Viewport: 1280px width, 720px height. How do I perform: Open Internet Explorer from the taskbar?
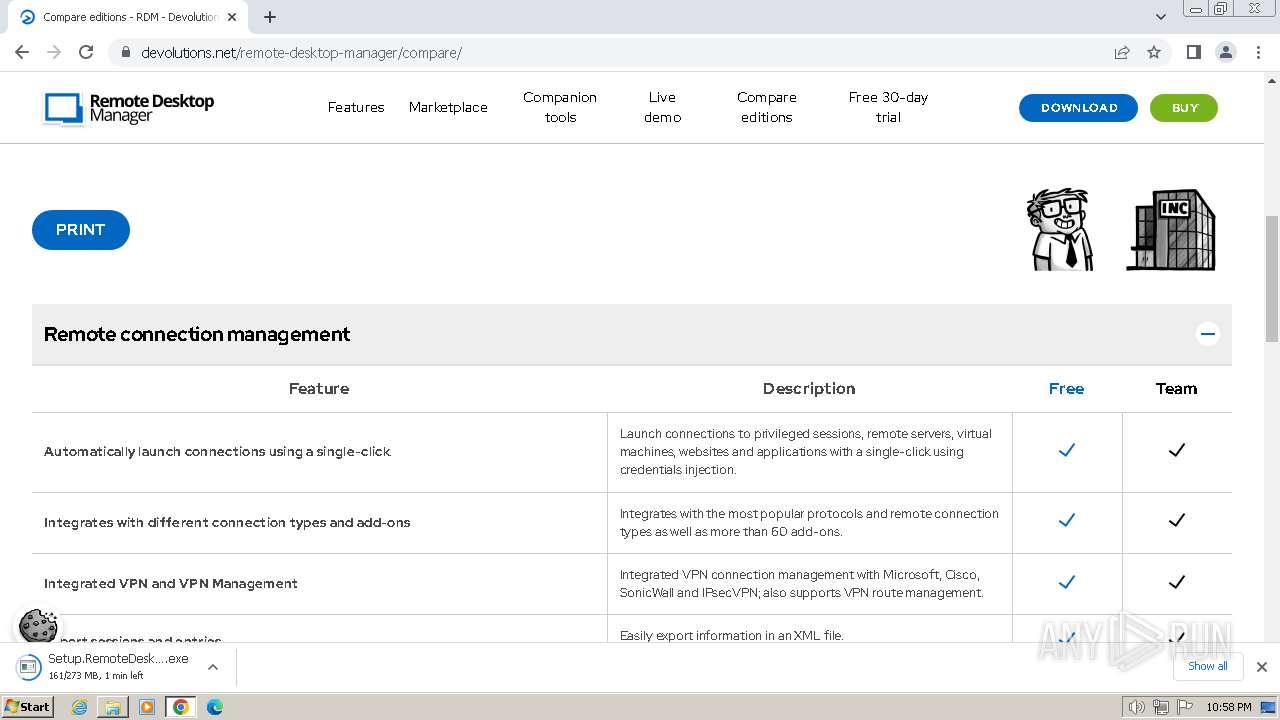pos(80,707)
